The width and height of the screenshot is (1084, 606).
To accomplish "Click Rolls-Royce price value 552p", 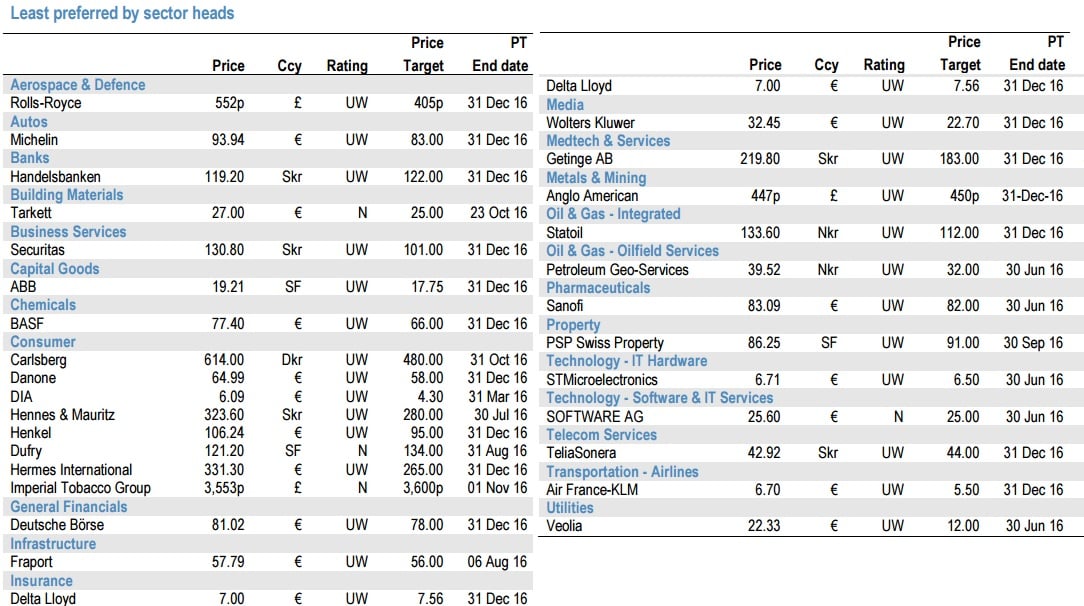I will click(x=230, y=103).
